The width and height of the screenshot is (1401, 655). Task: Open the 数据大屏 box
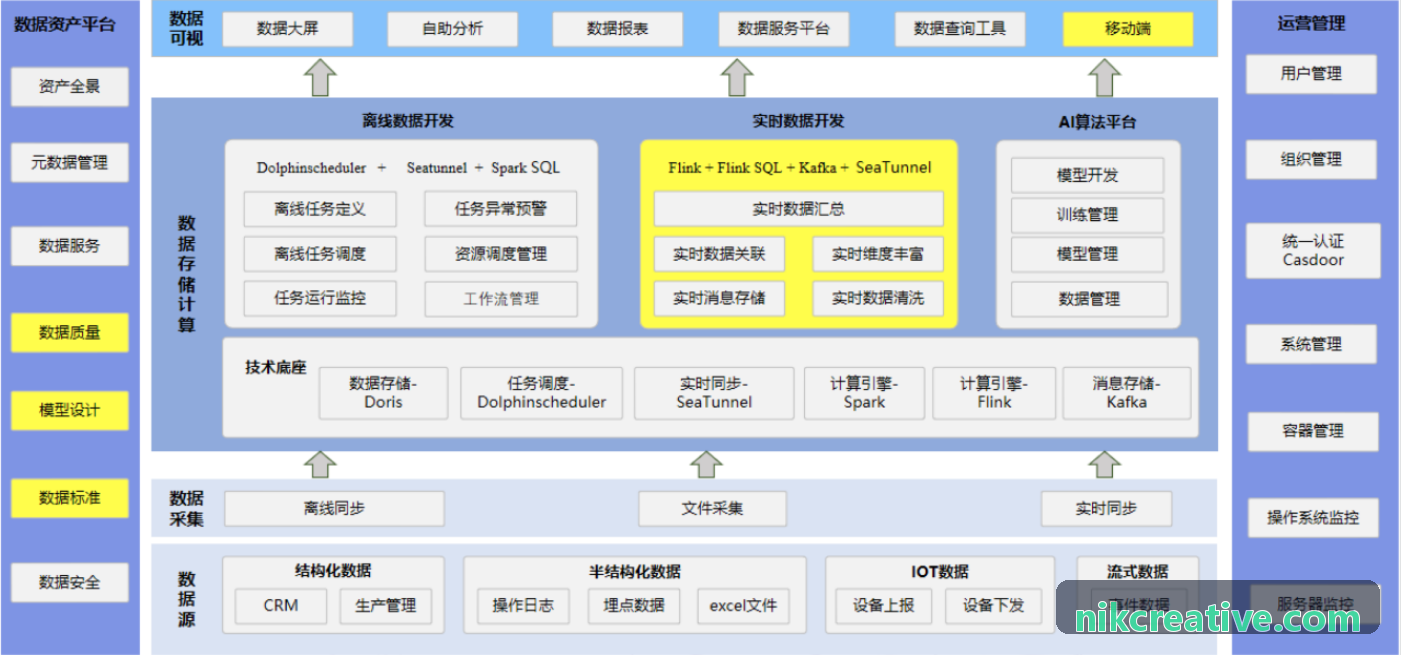(x=287, y=29)
